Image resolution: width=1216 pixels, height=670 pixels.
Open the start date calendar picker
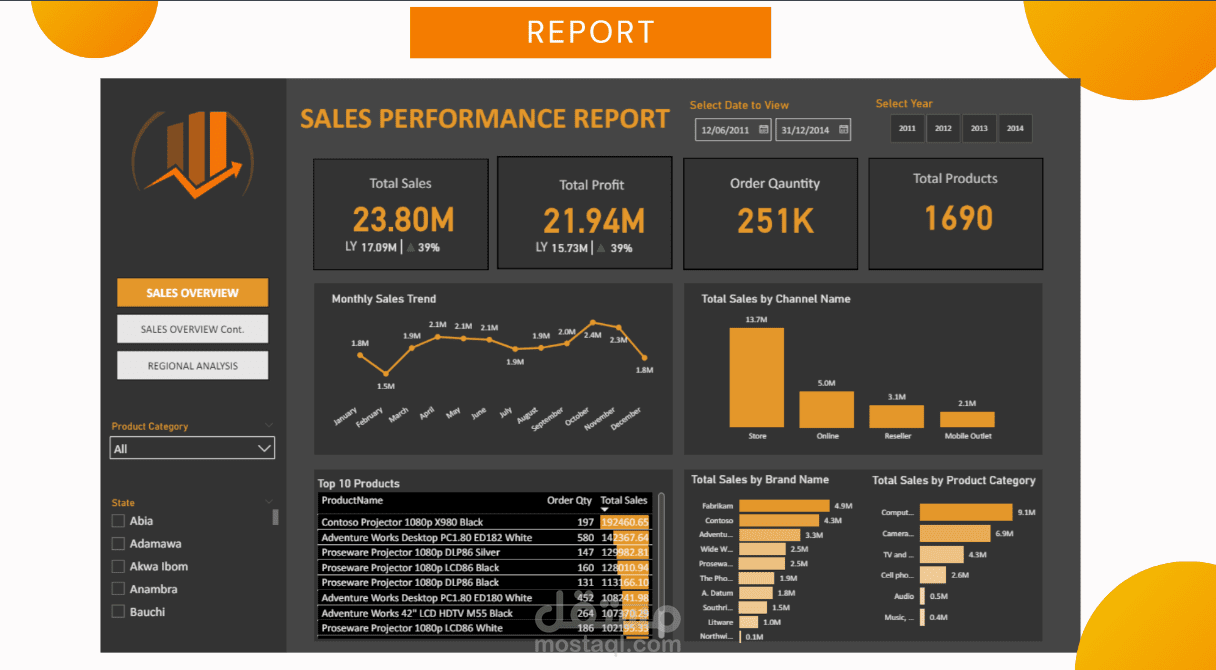[x=761, y=129]
